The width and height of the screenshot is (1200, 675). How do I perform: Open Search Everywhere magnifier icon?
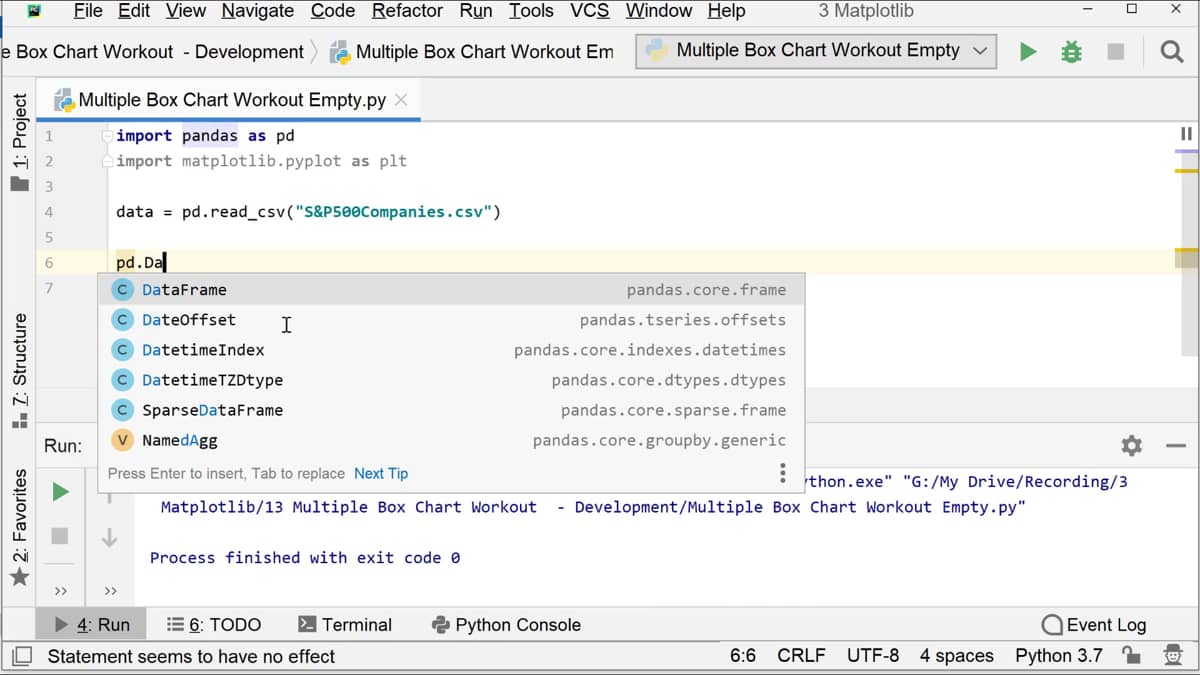[x=1172, y=52]
